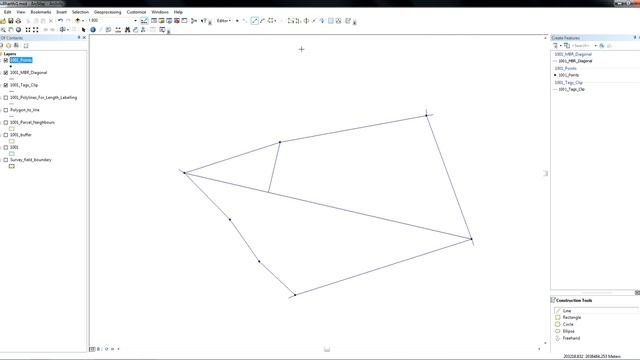Select the End Point Arc Segment tool
Image resolution: width=640 pixels, height=360 pixels.
coord(262,20)
